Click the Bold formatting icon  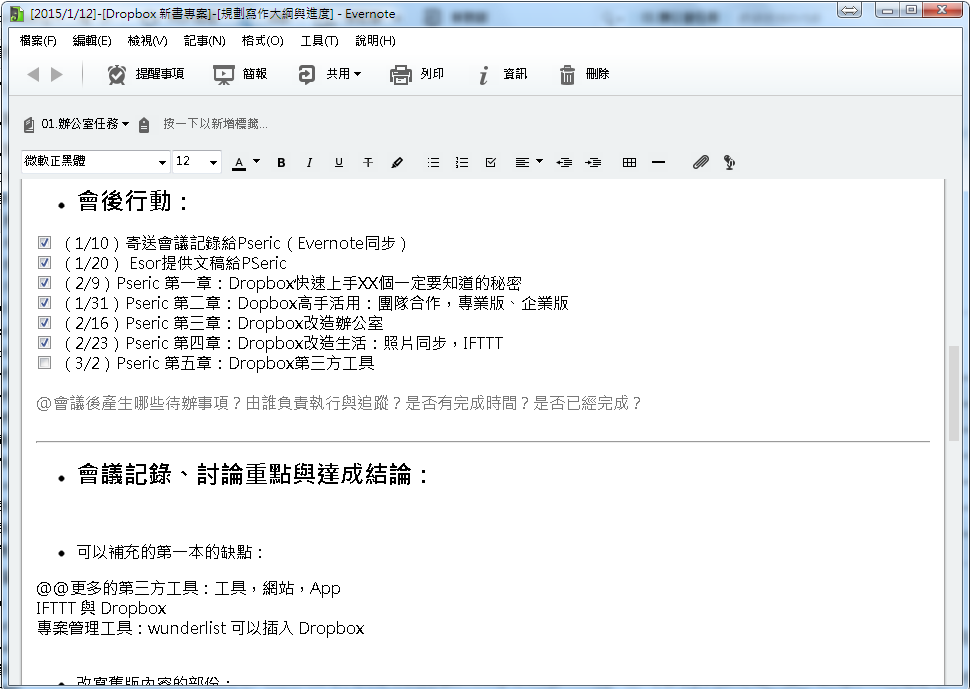click(x=281, y=163)
